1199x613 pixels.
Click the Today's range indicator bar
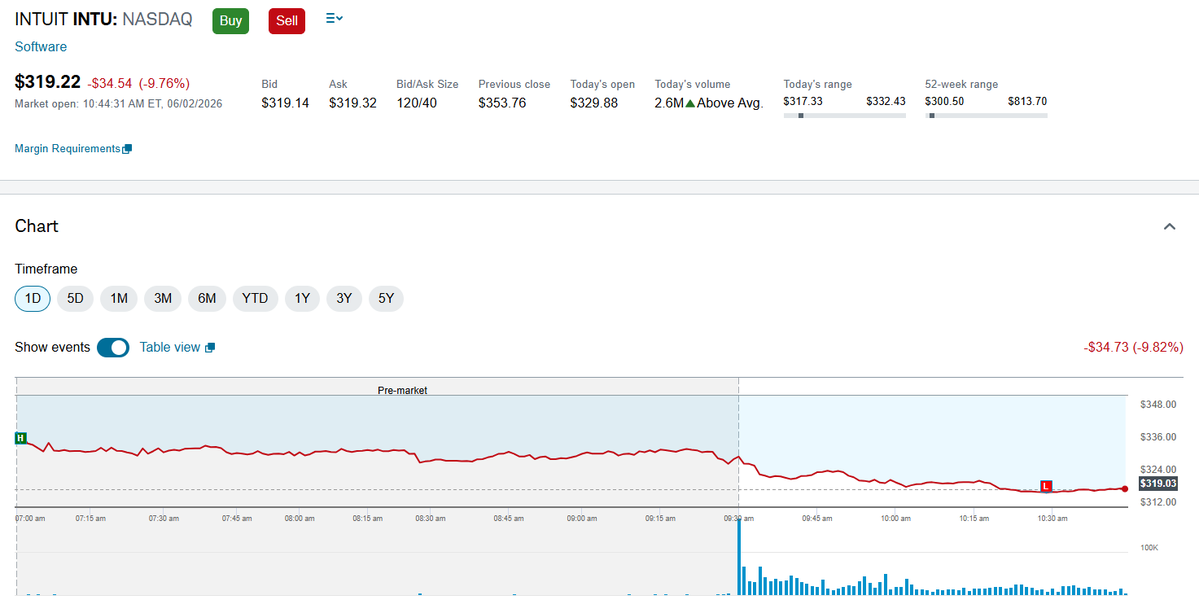pyautogui.click(x=844, y=115)
